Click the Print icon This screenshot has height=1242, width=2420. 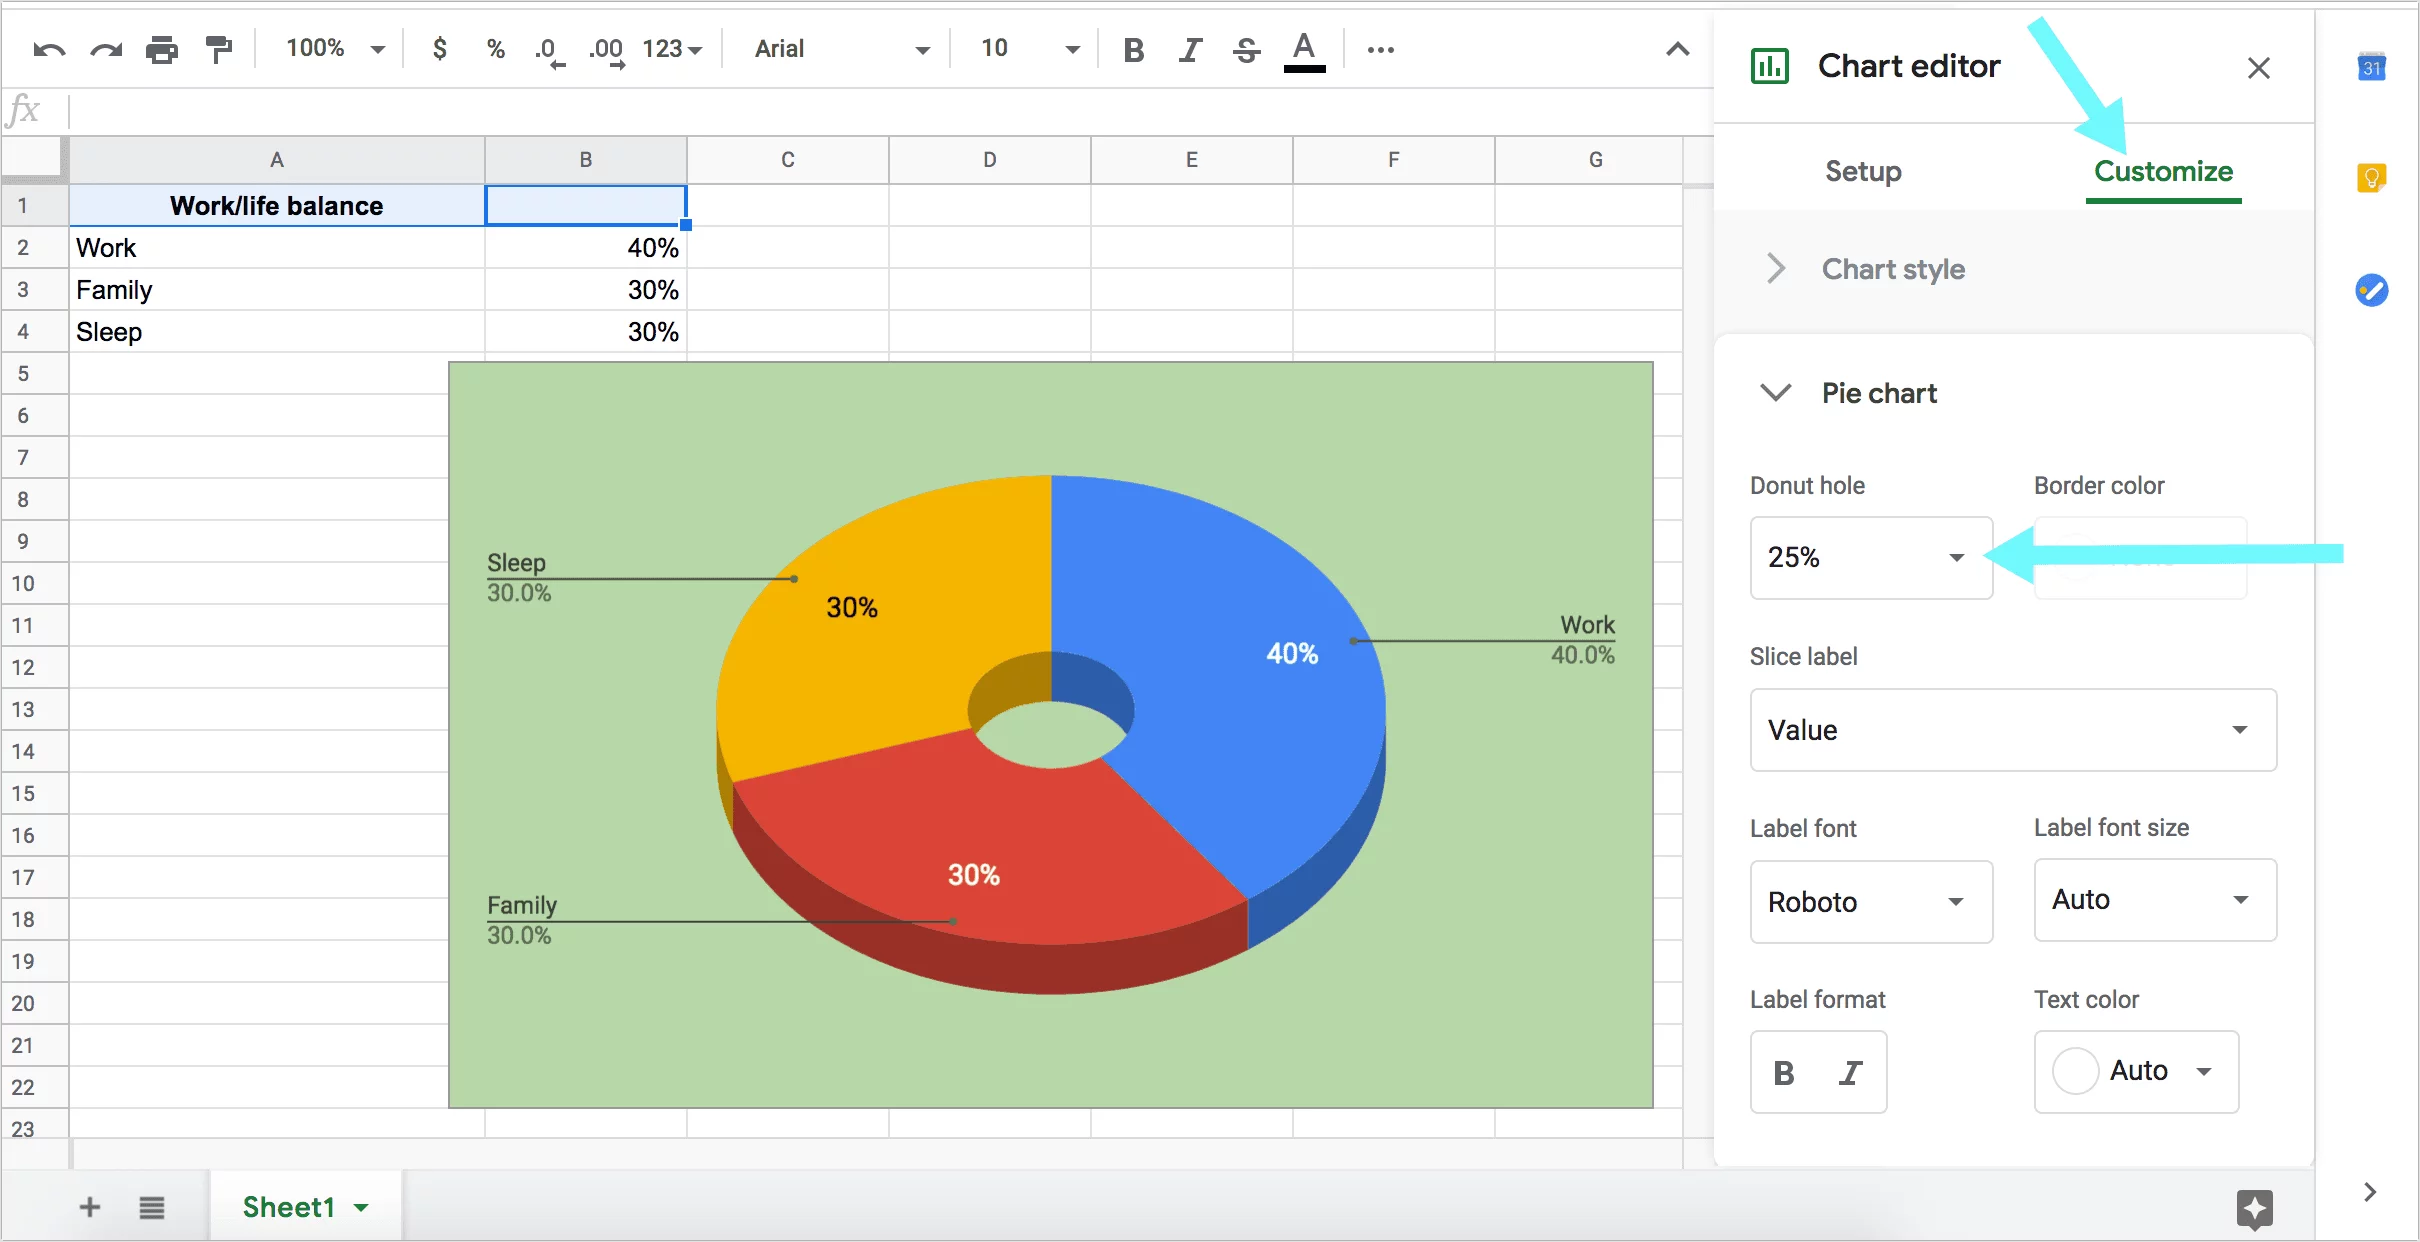(x=162, y=49)
